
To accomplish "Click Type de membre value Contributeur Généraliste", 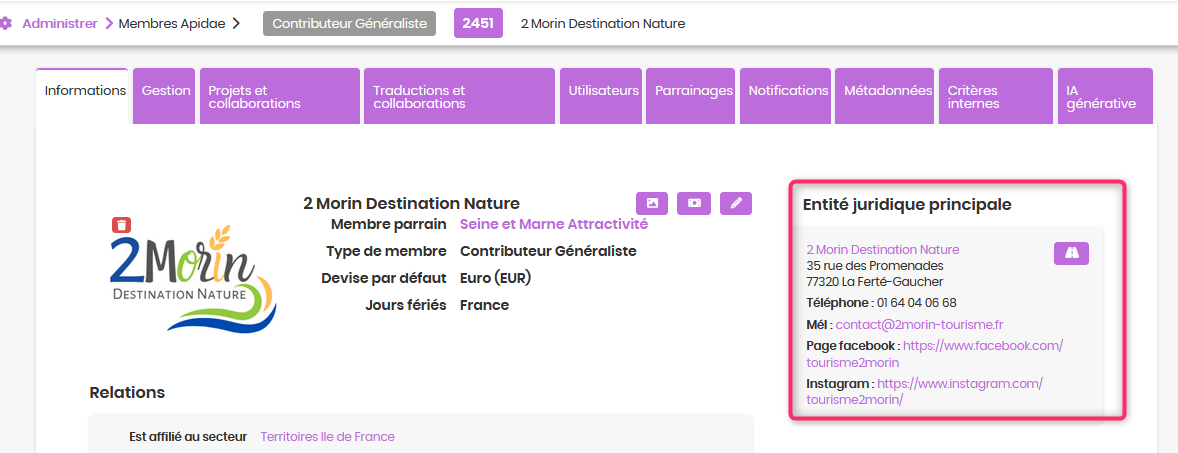I will click(x=548, y=251).
